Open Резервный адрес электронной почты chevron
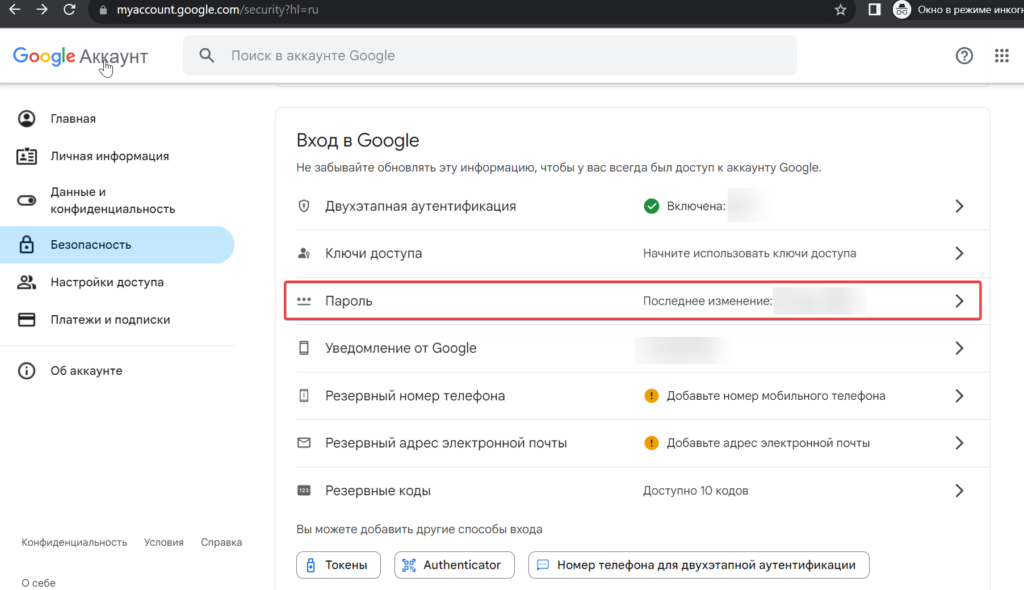 959,443
